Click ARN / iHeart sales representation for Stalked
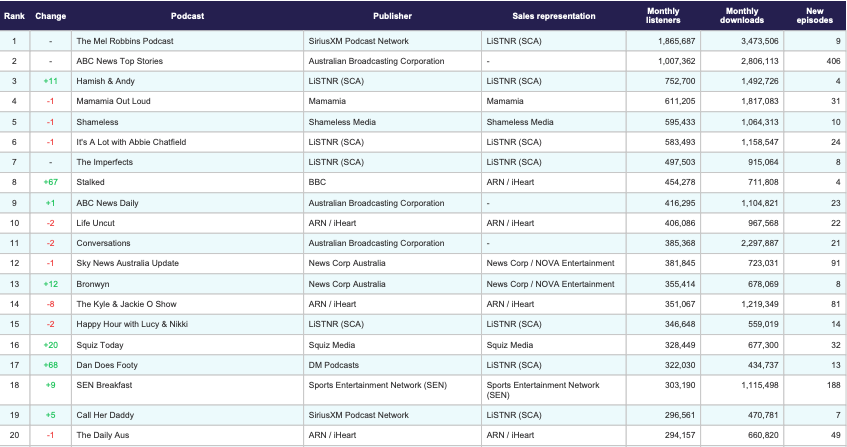 510,182
